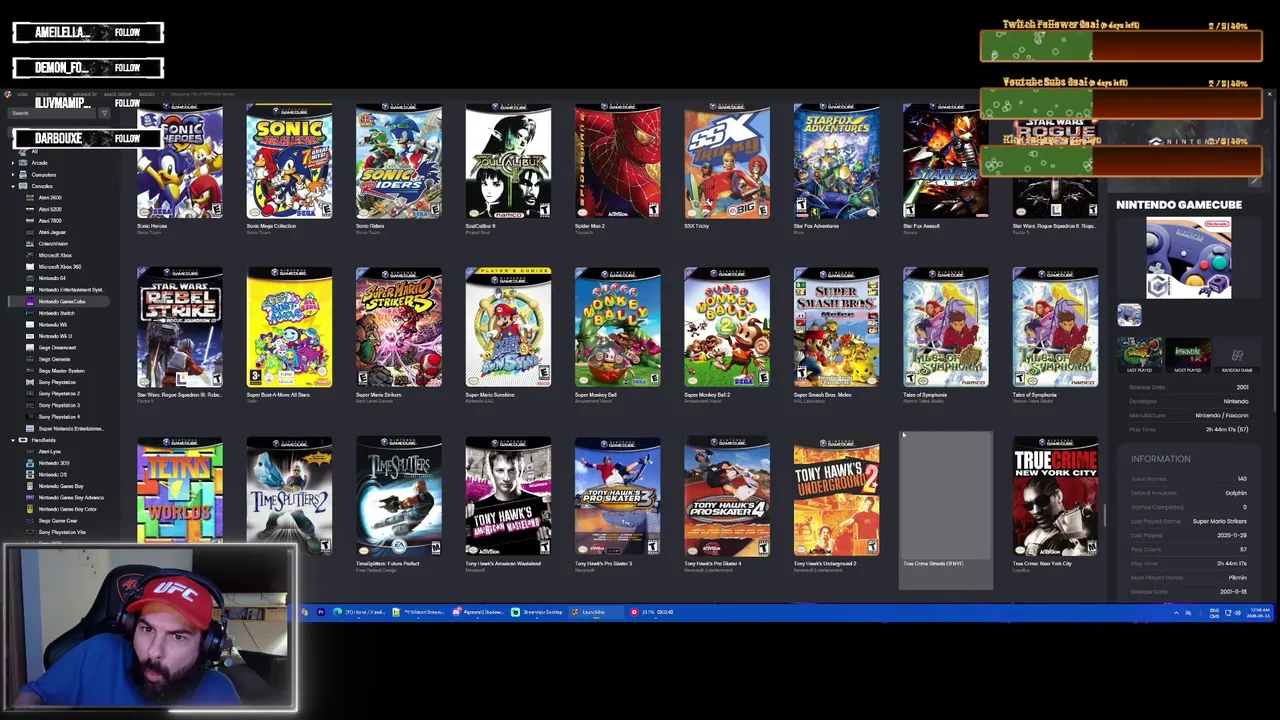This screenshot has width=1280, height=720.
Task: Select Super Monkey Ball 2 cover
Action: (x=727, y=327)
